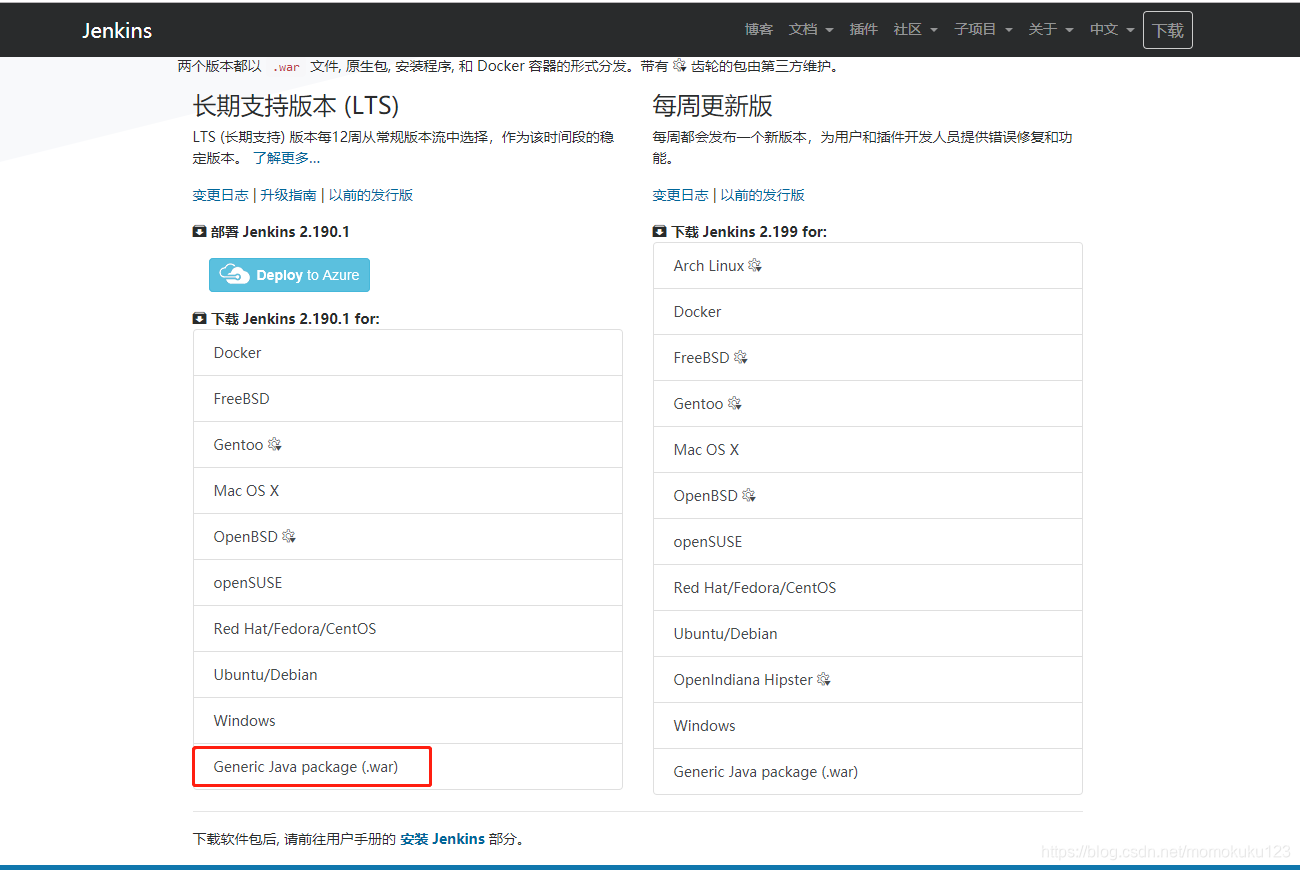Open the LTS 变更日志 link
This screenshot has width=1300, height=870.
click(x=220, y=194)
